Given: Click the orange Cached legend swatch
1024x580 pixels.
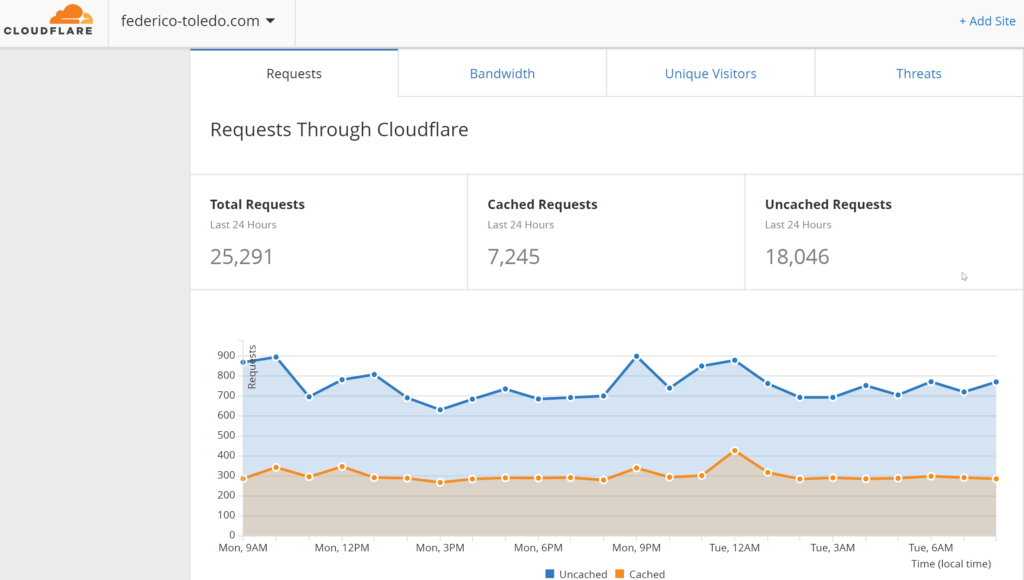Looking at the screenshot, I should [x=620, y=574].
